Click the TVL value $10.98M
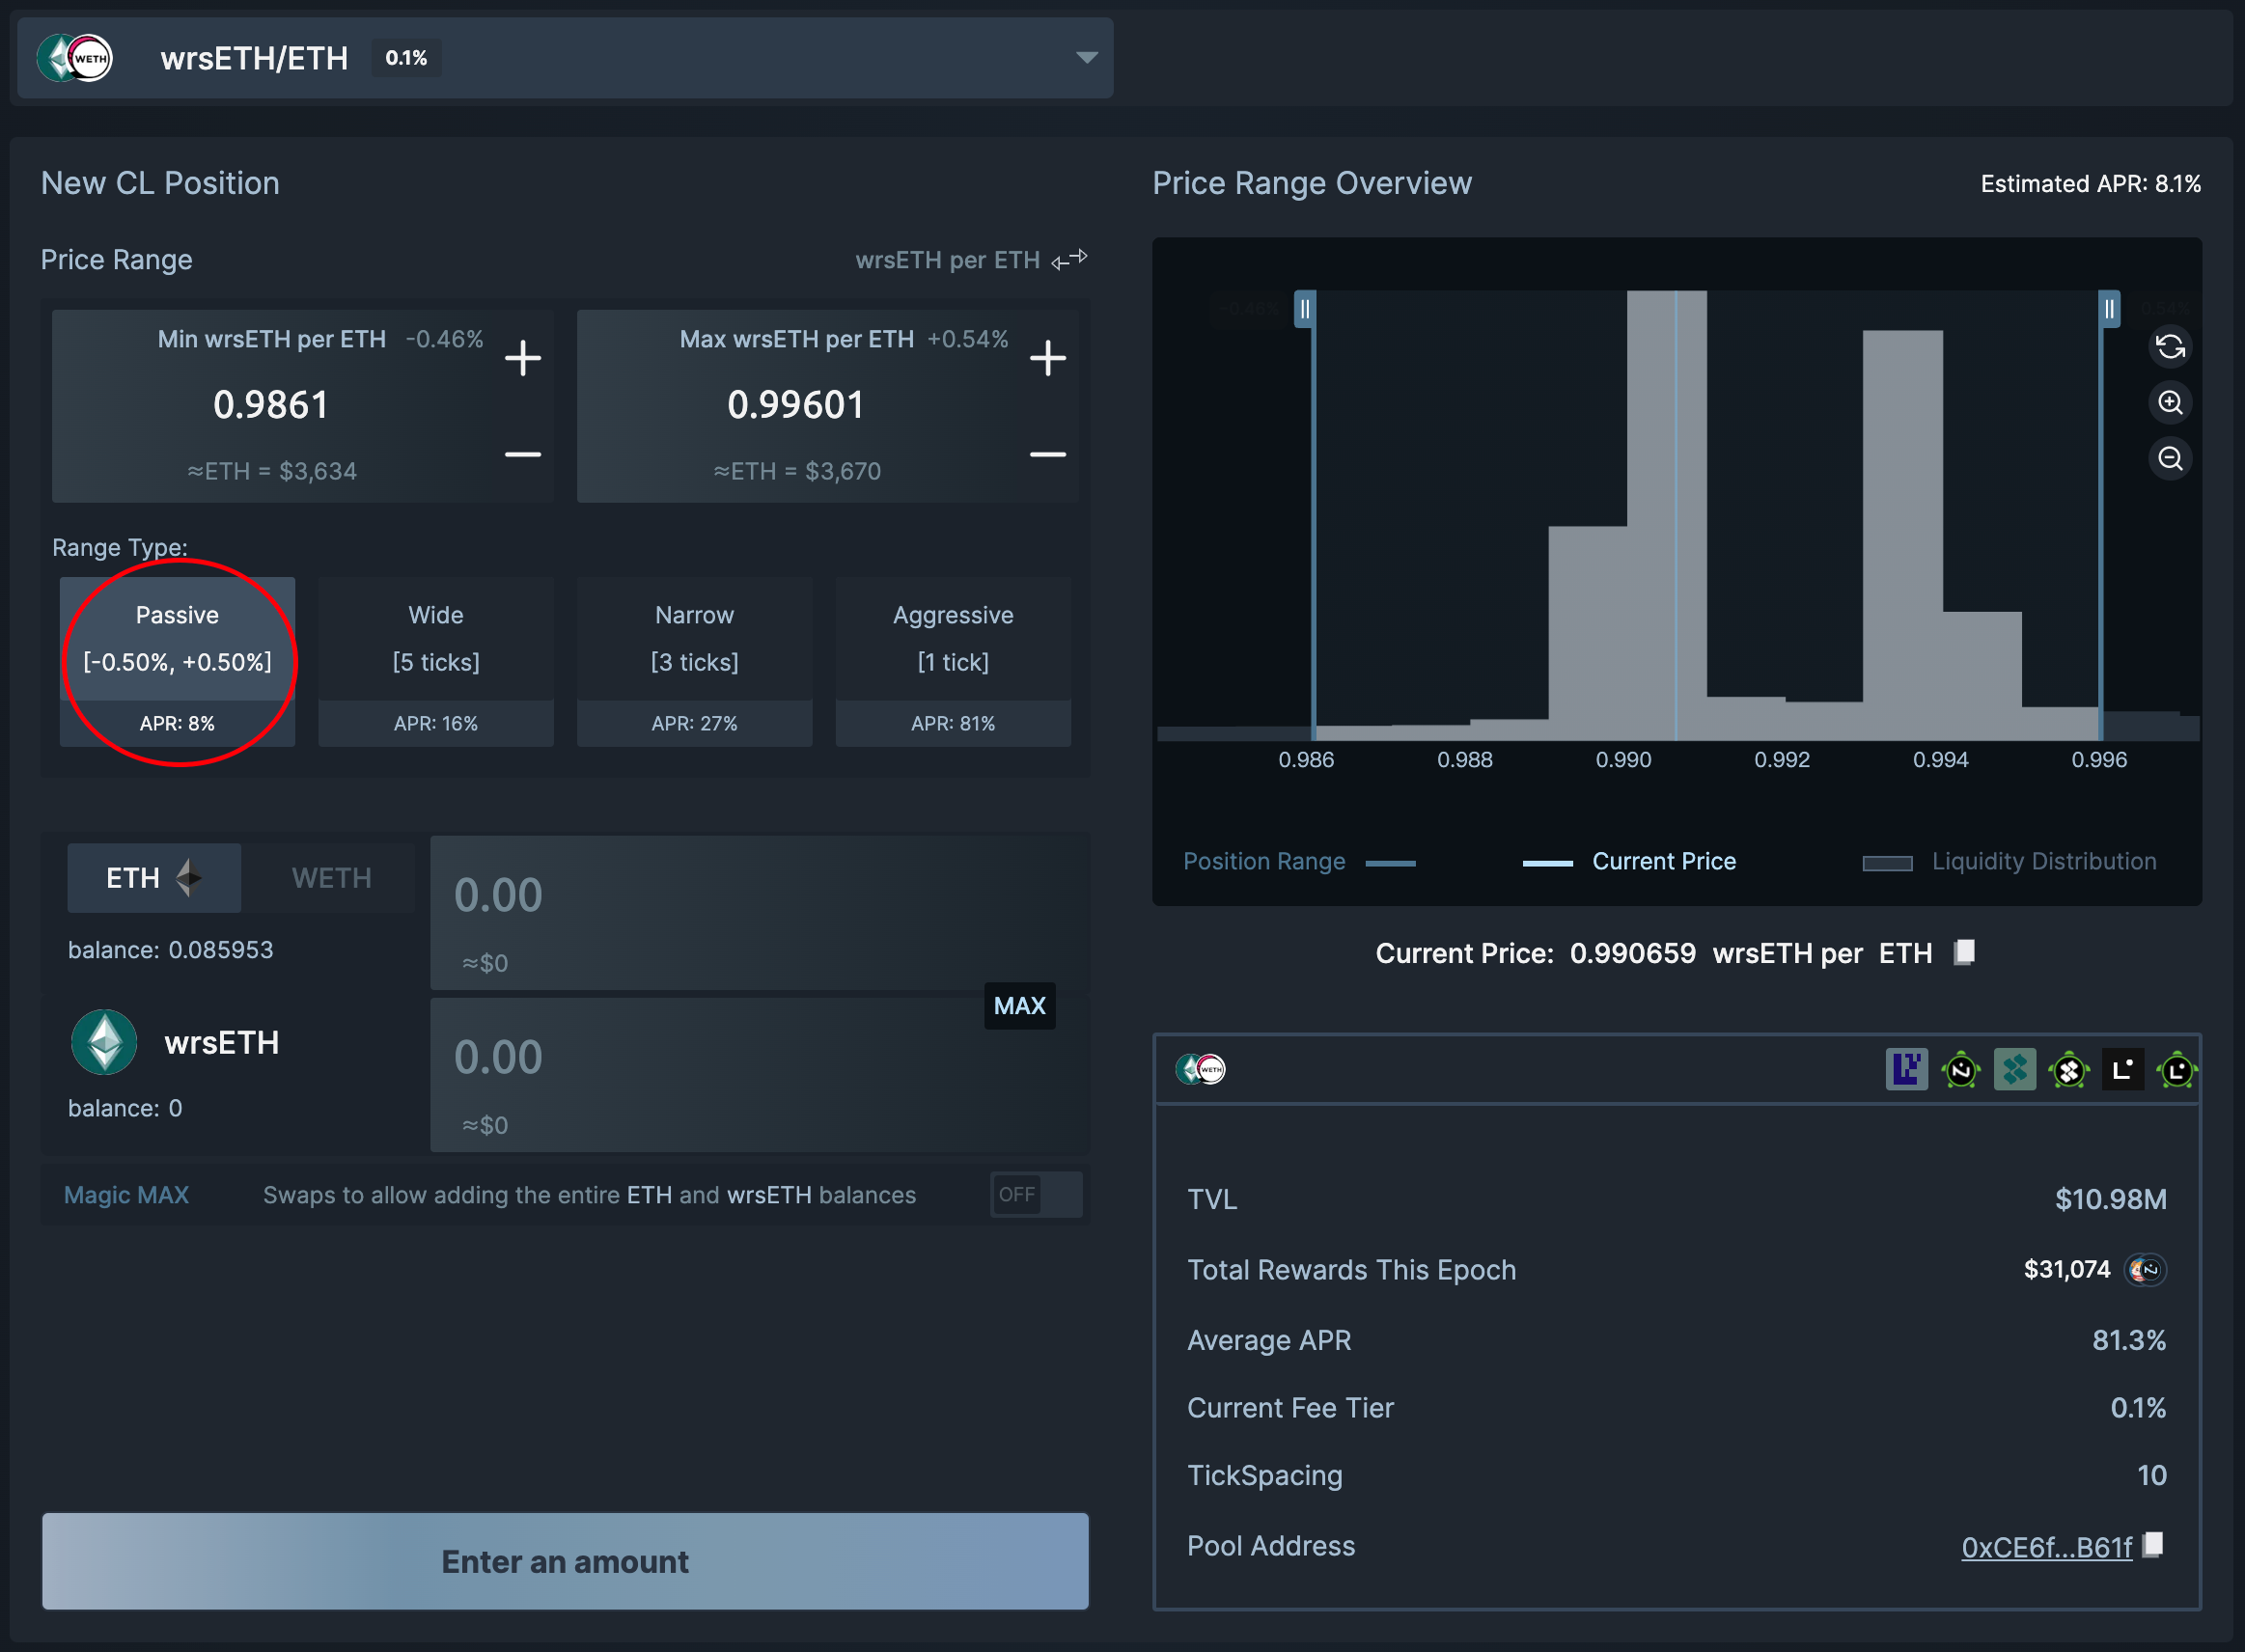The height and width of the screenshot is (1652, 2245). [x=2110, y=1199]
